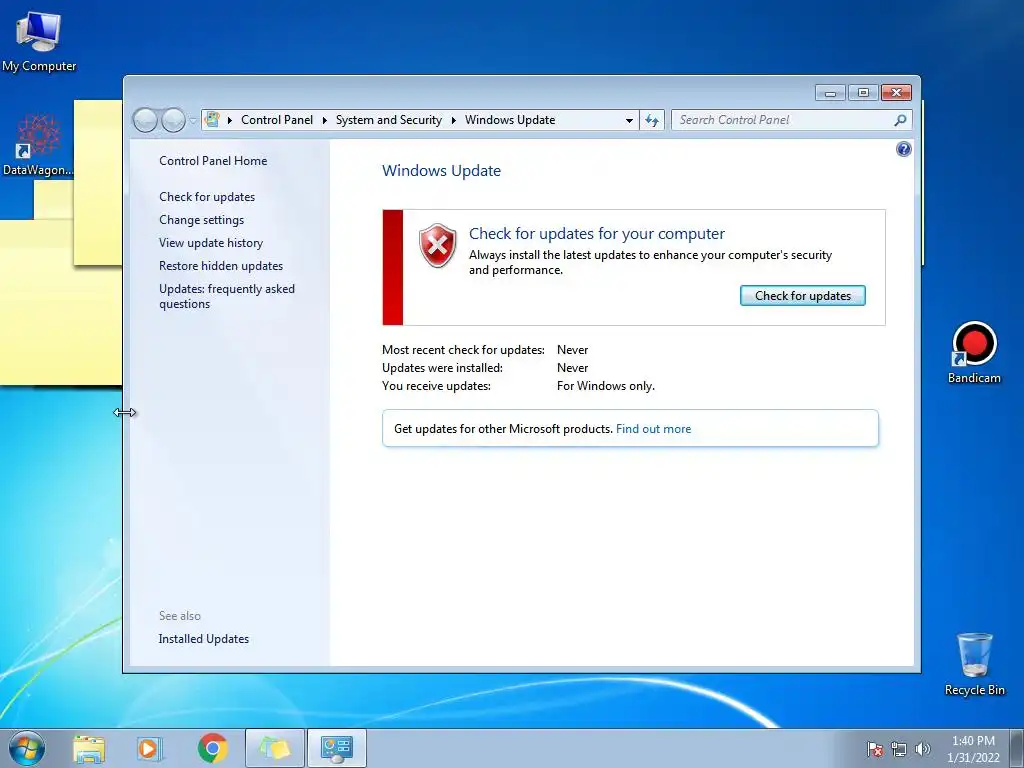Open the My Computer desktop icon
Image resolution: width=1024 pixels, height=768 pixels.
pos(39,40)
